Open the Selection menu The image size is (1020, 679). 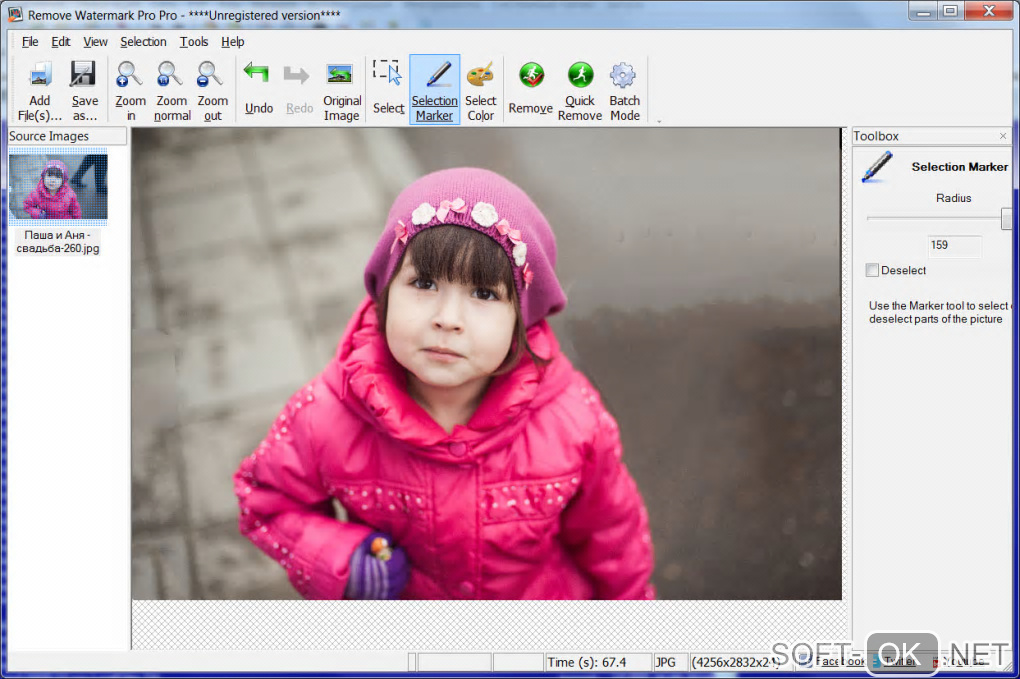pos(143,42)
